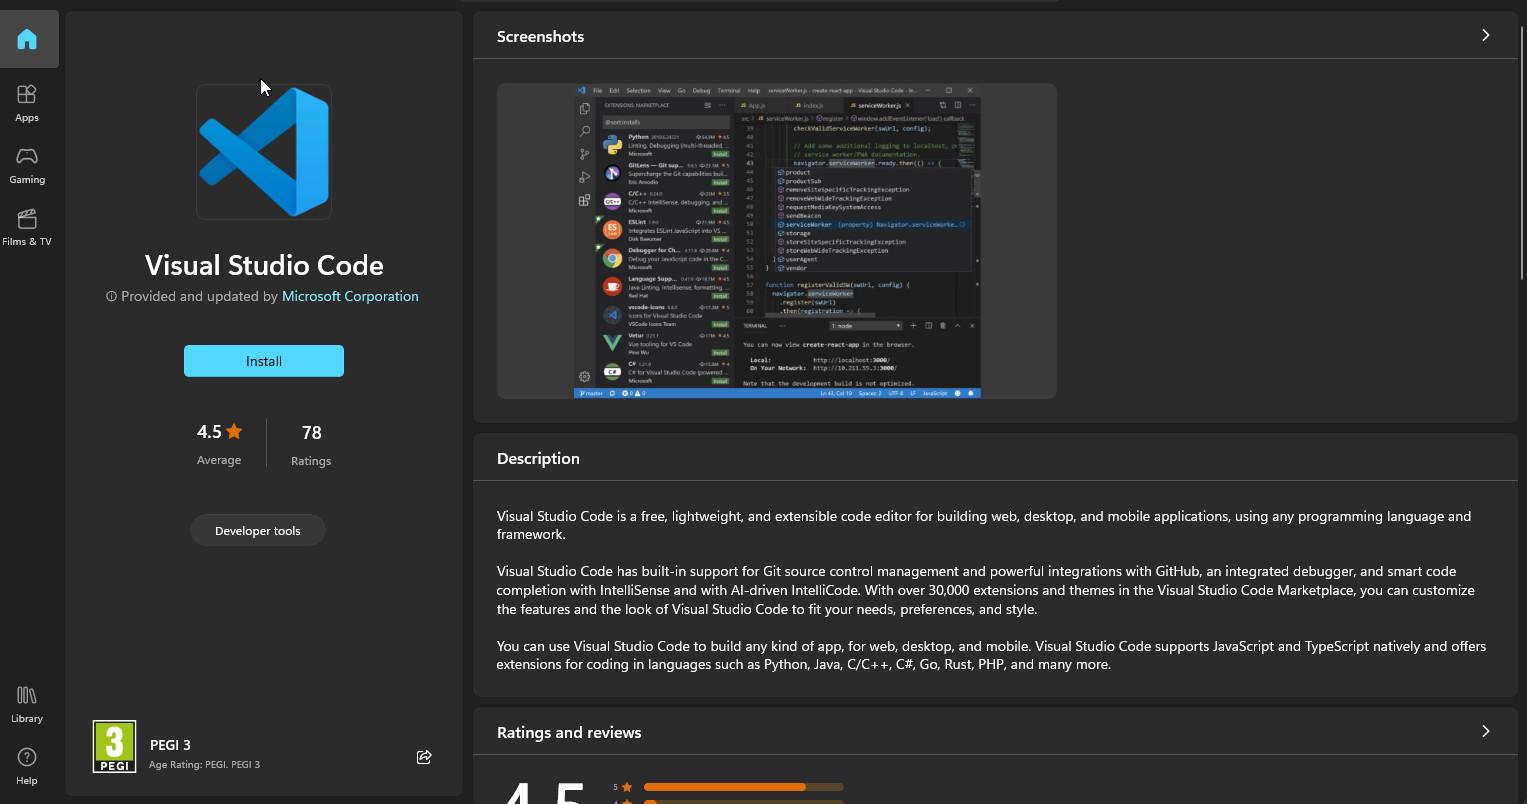
Task: Click the 78 Ratings count
Action: 311,444
